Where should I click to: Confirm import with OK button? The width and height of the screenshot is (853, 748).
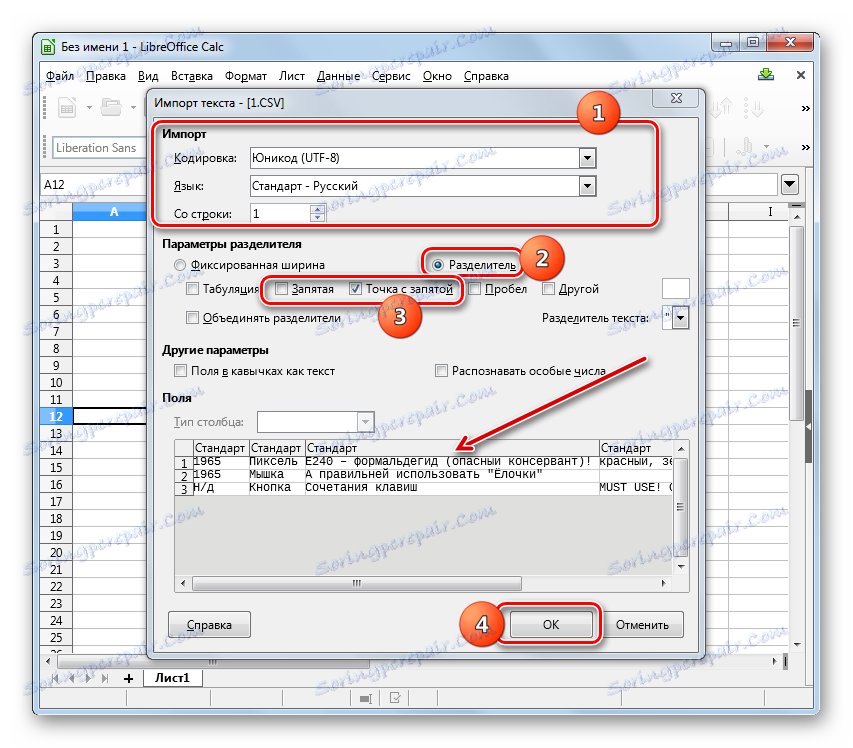(551, 625)
